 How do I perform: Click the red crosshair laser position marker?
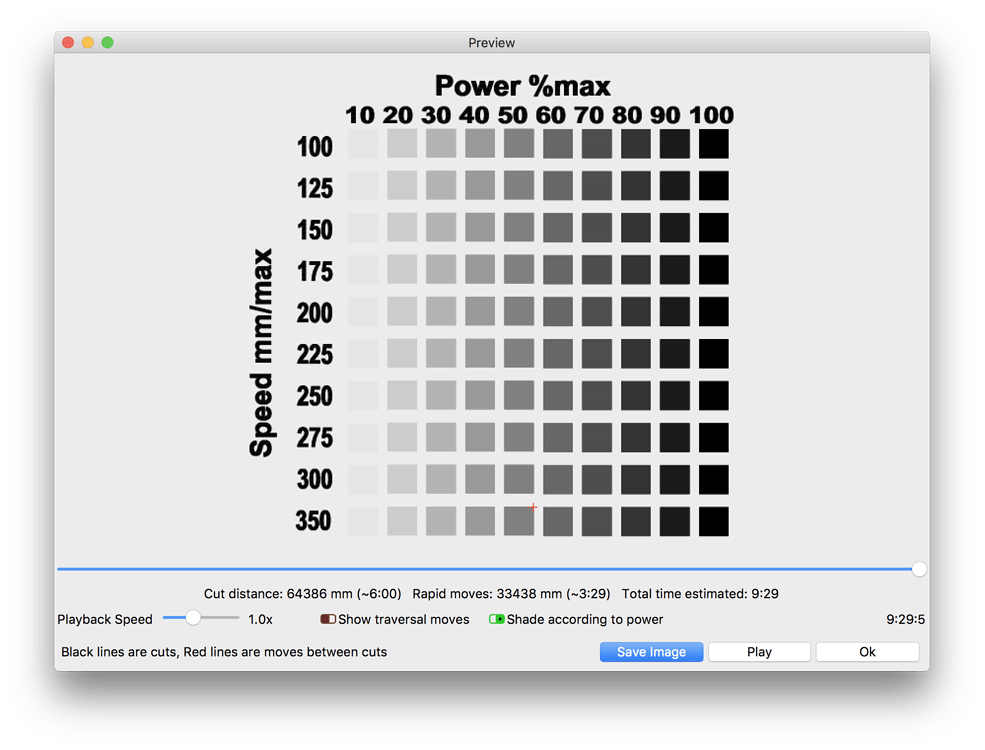[533, 506]
